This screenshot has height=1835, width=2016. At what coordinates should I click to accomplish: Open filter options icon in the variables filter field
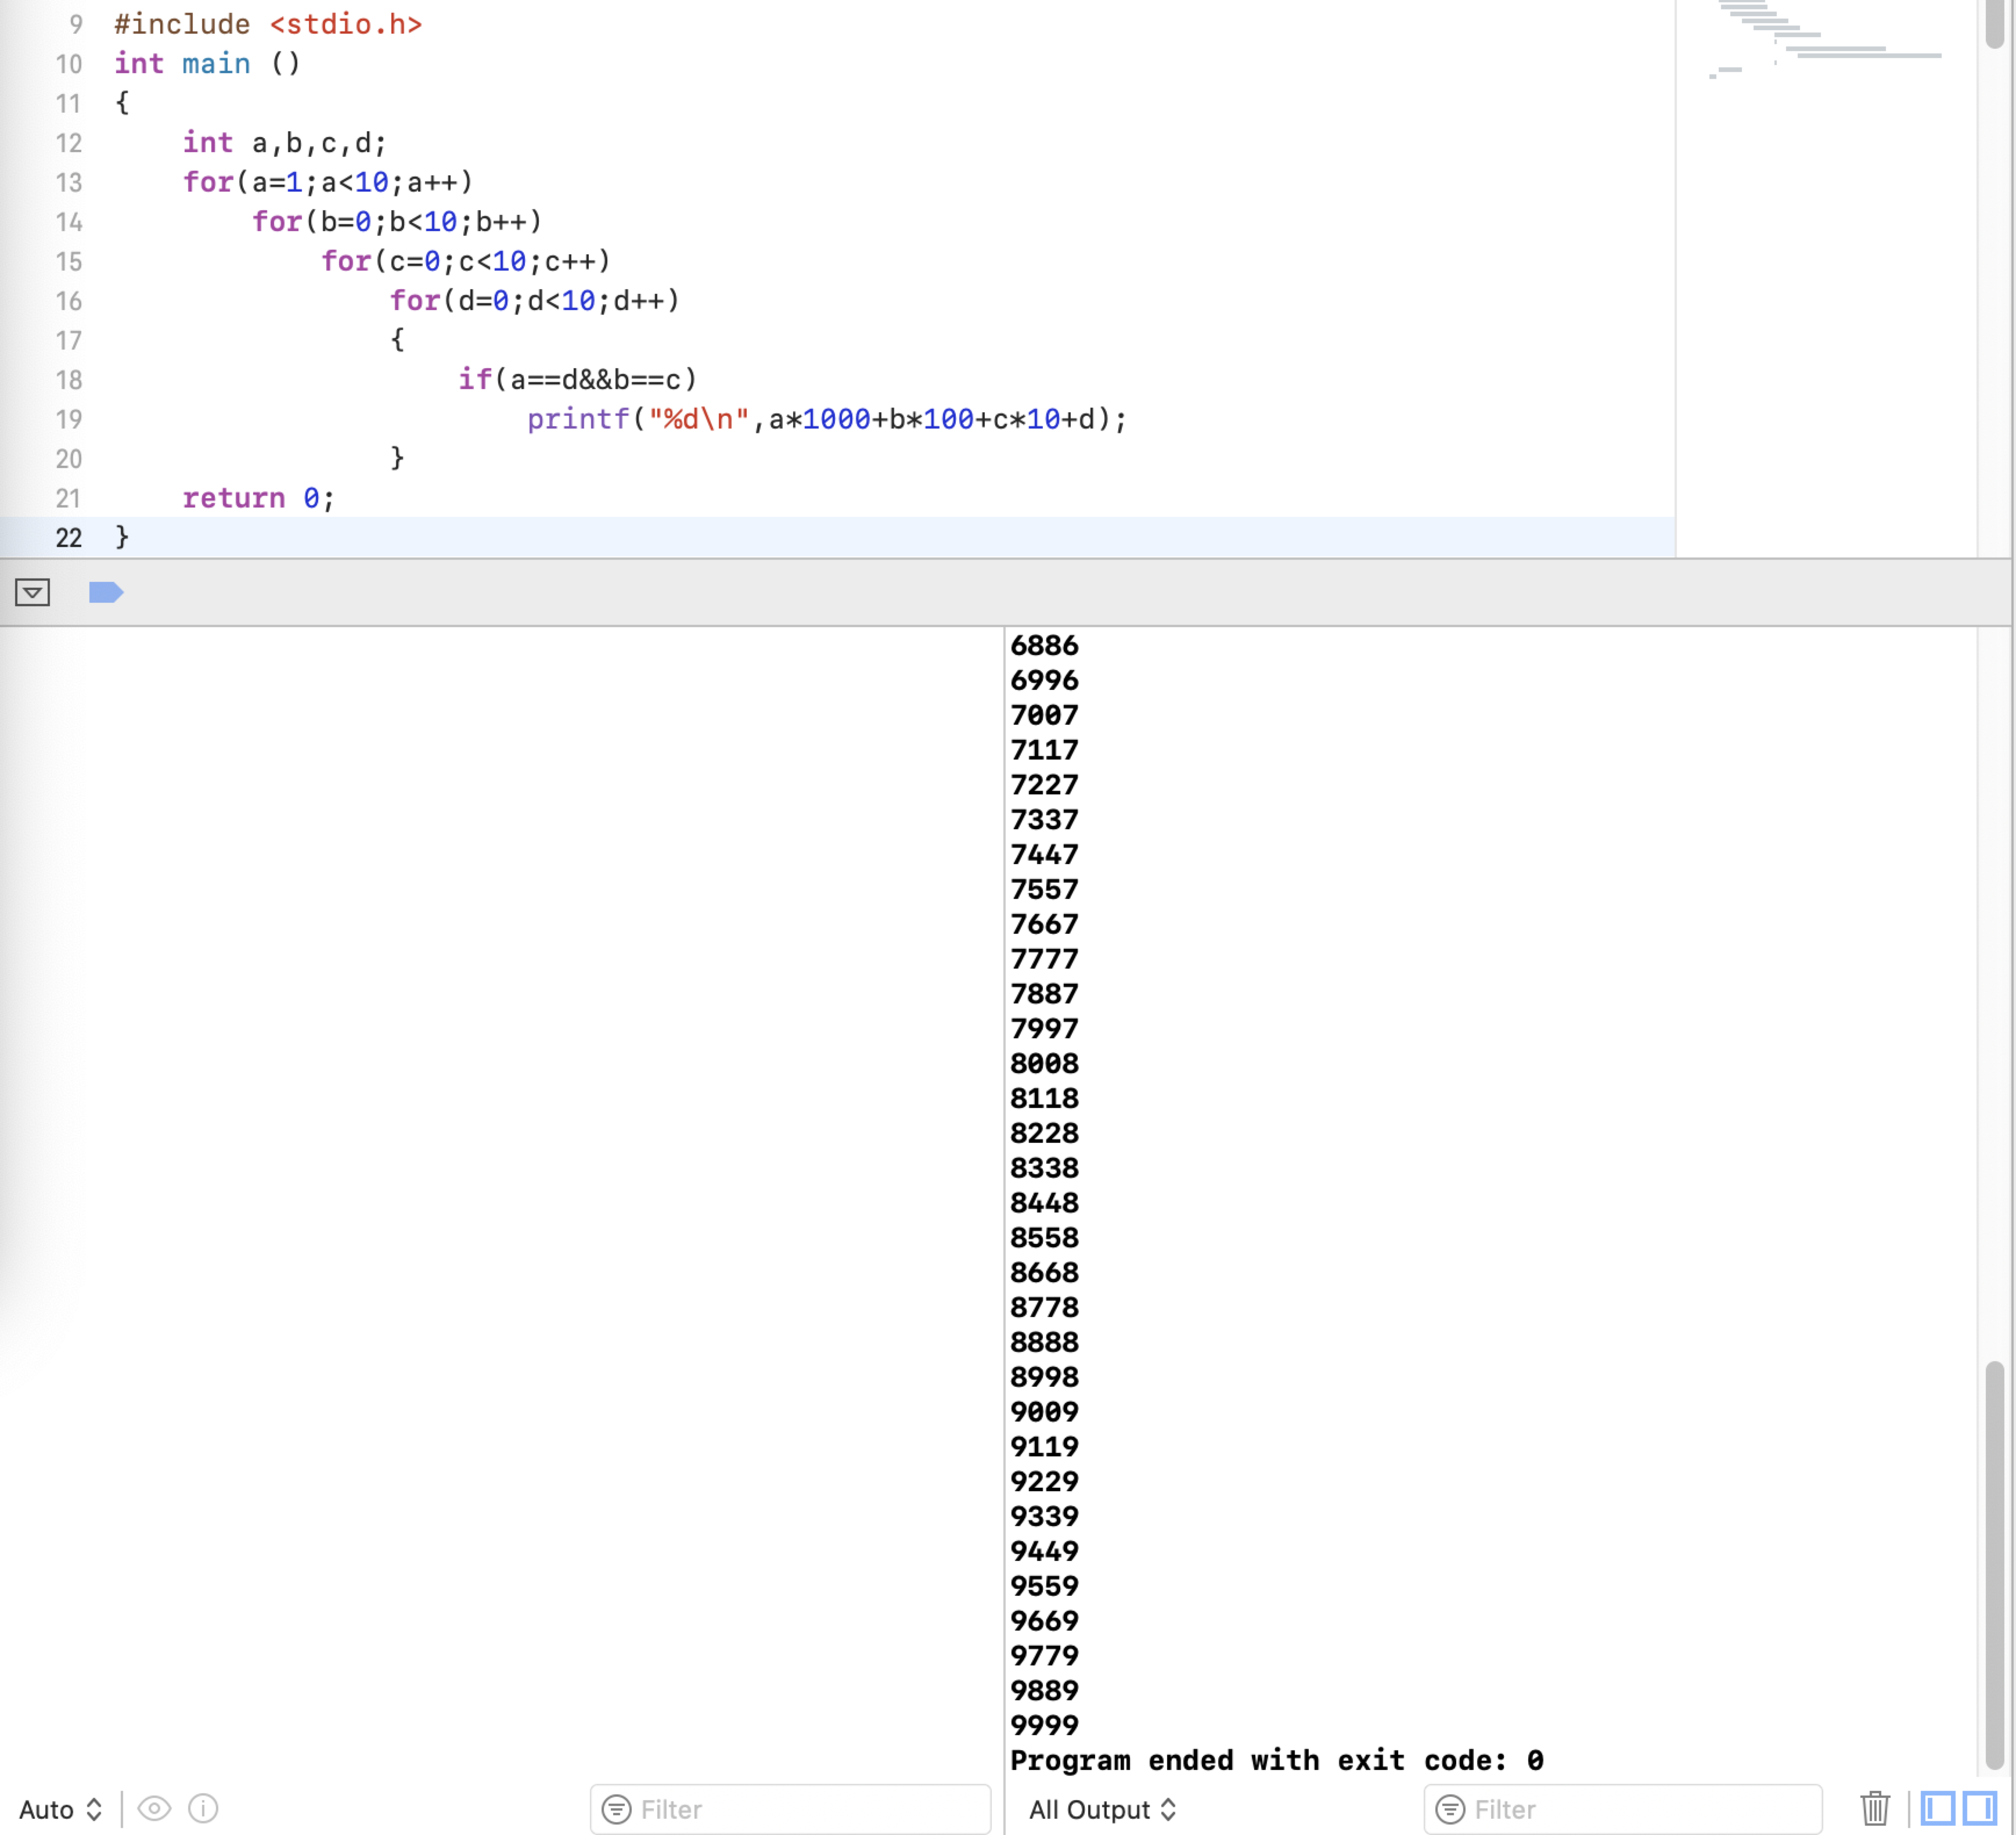[617, 1810]
